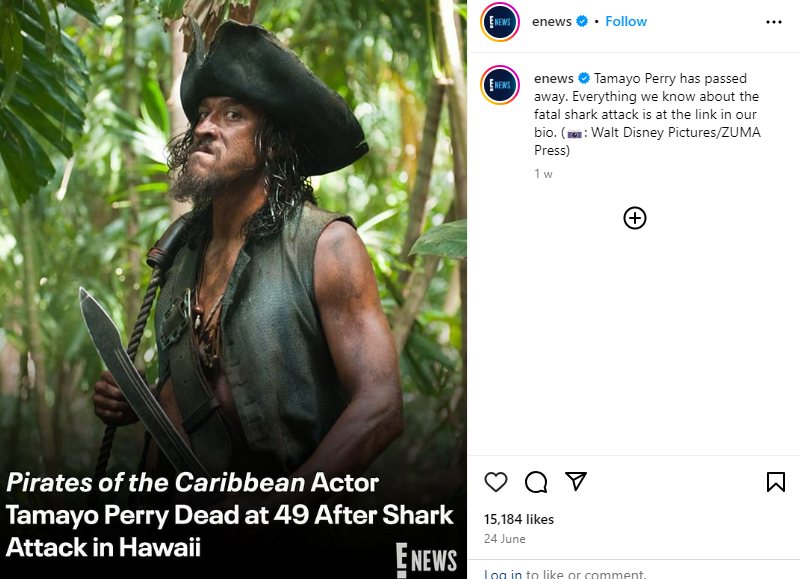Open the three-dot more options menu
The height and width of the screenshot is (579, 800).
[774, 21]
